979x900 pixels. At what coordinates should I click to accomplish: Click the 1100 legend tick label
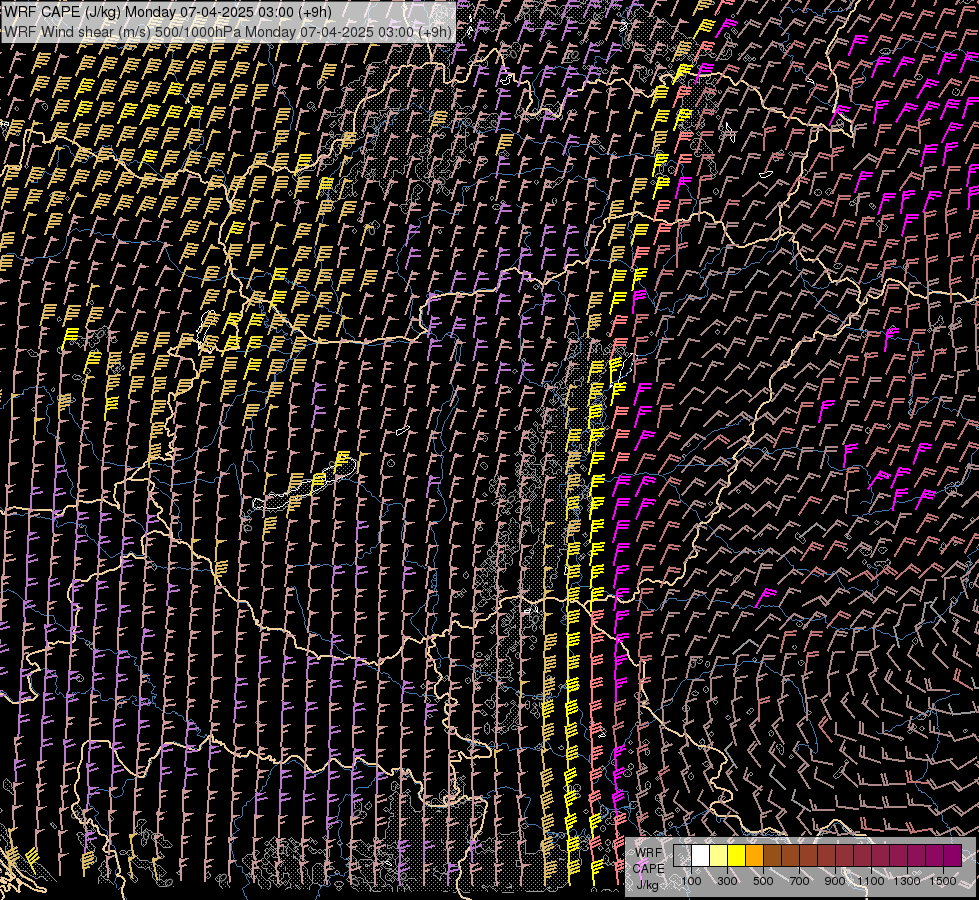tap(871, 881)
